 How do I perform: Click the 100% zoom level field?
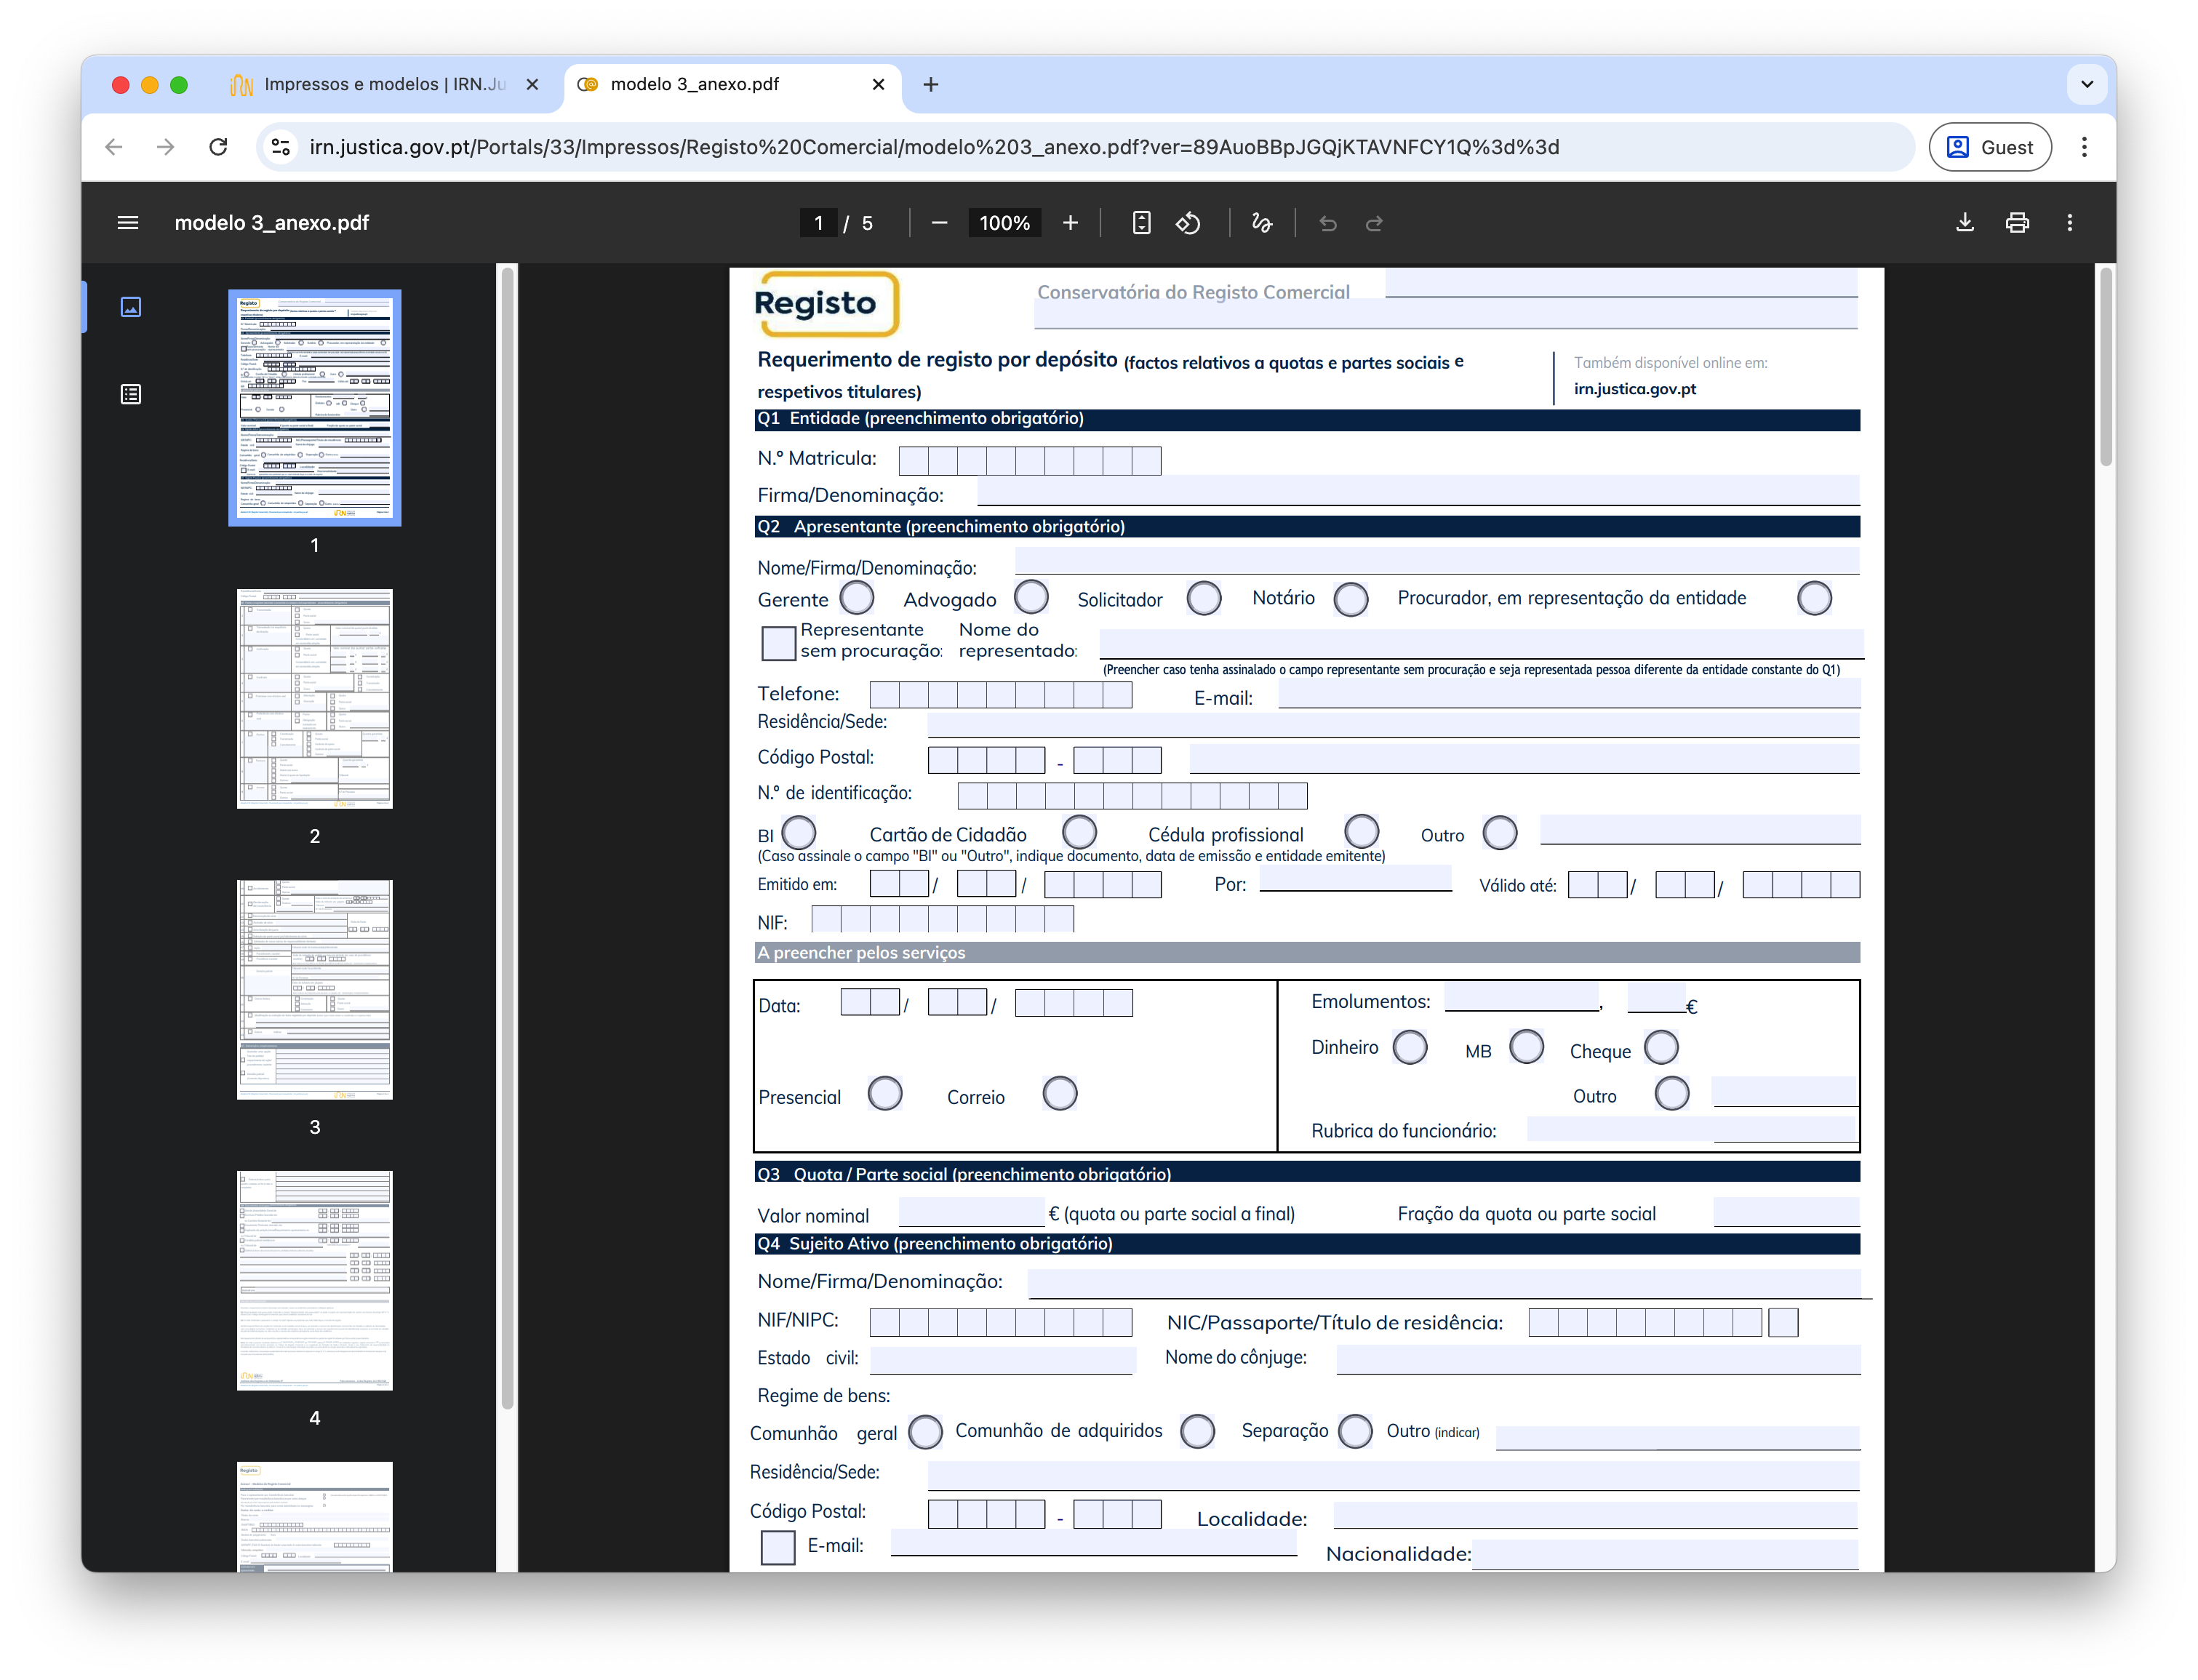(x=1004, y=223)
